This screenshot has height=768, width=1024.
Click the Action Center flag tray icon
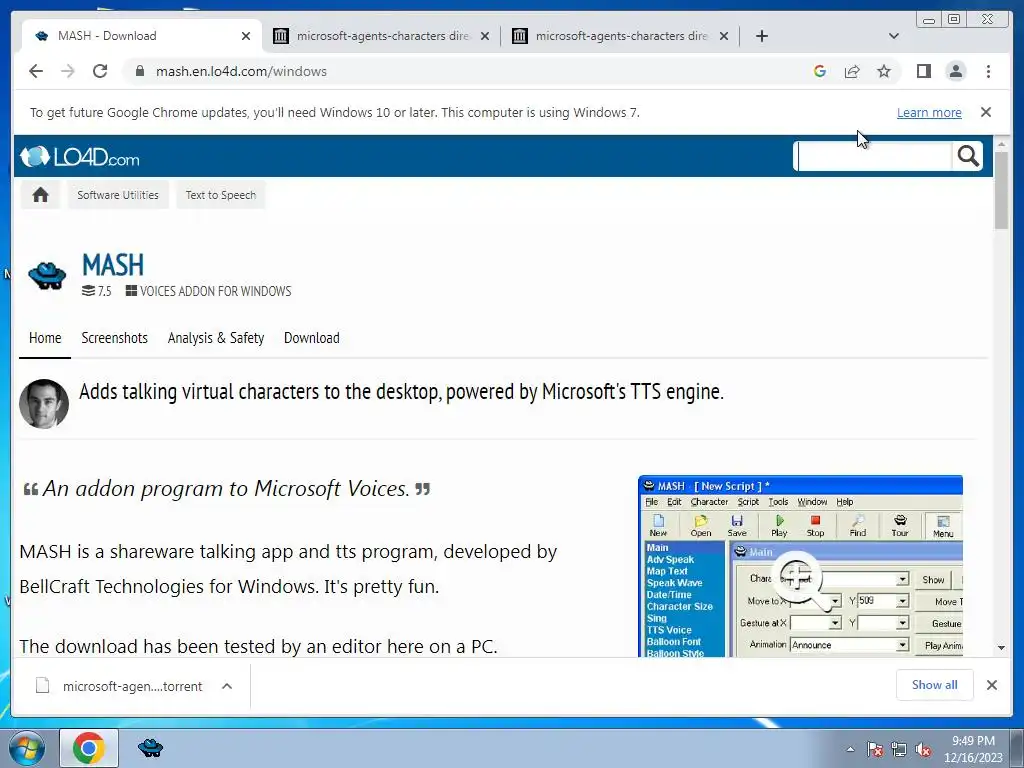click(x=875, y=750)
